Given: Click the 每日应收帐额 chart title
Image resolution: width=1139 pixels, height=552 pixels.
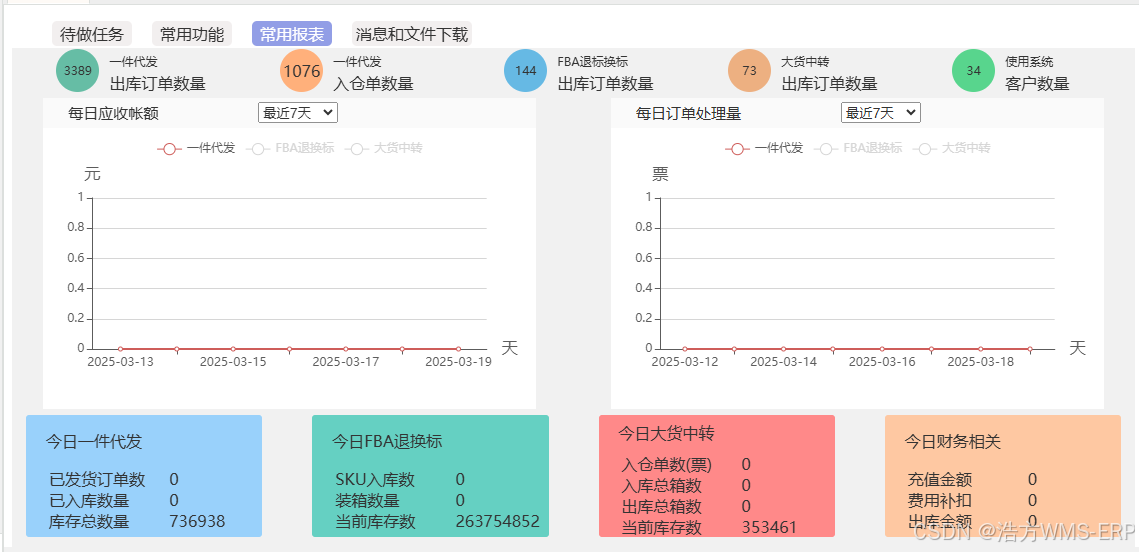Looking at the screenshot, I should [113, 113].
